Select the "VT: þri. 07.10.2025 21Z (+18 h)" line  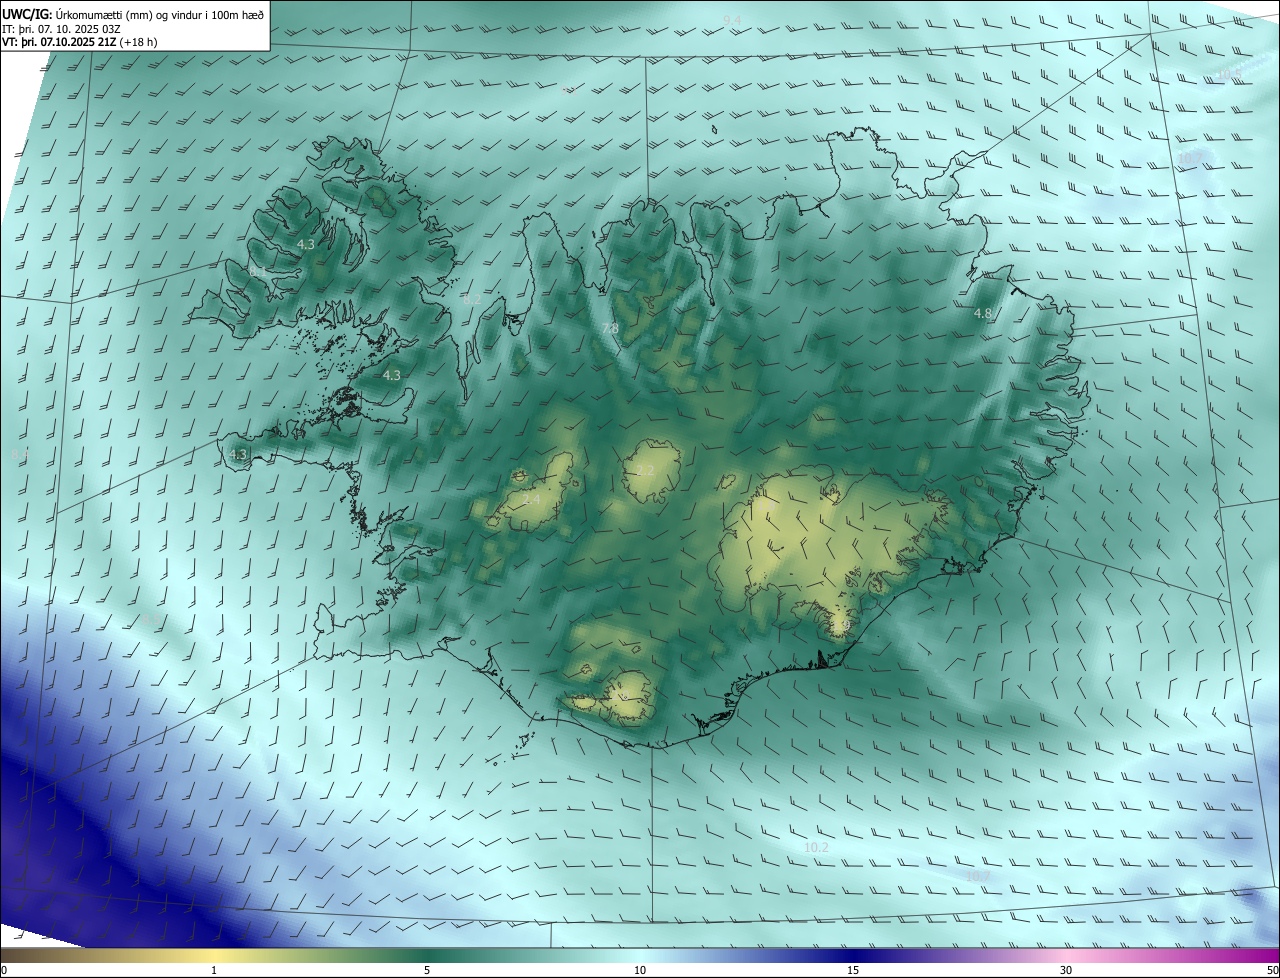pyautogui.click(x=79, y=41)
